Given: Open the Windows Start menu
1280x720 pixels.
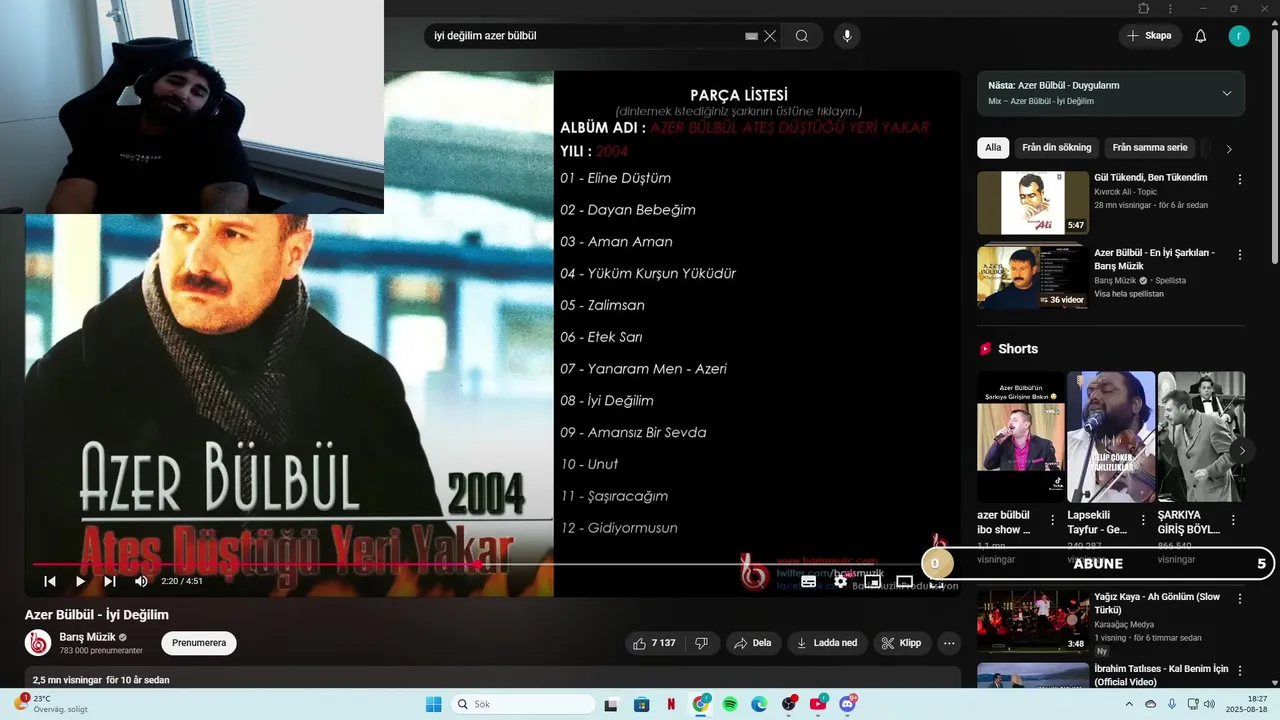Looking at the screenshot, I should pyautogui.click(x=433, y=704).
